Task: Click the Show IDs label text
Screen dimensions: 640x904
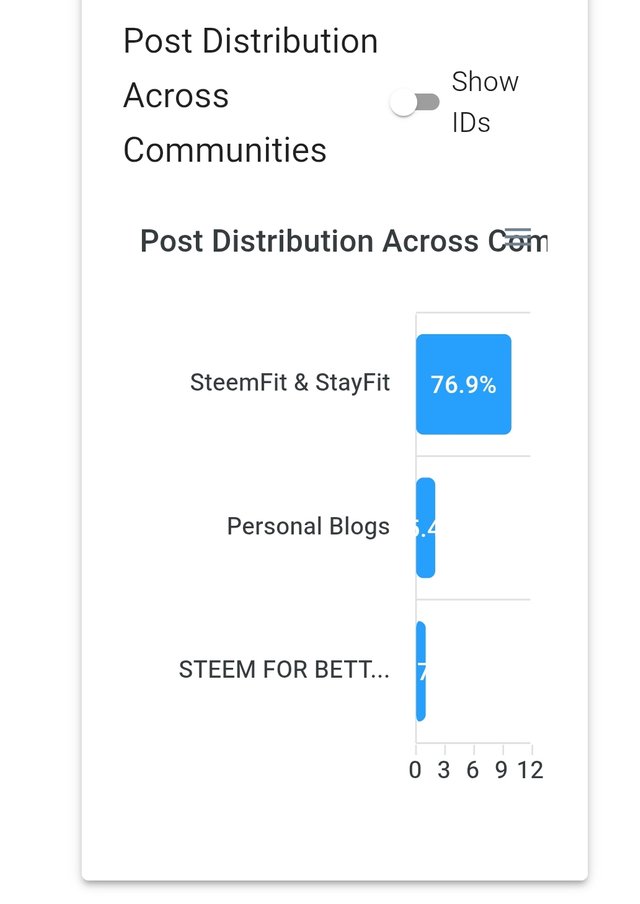Action: [485, 102]
